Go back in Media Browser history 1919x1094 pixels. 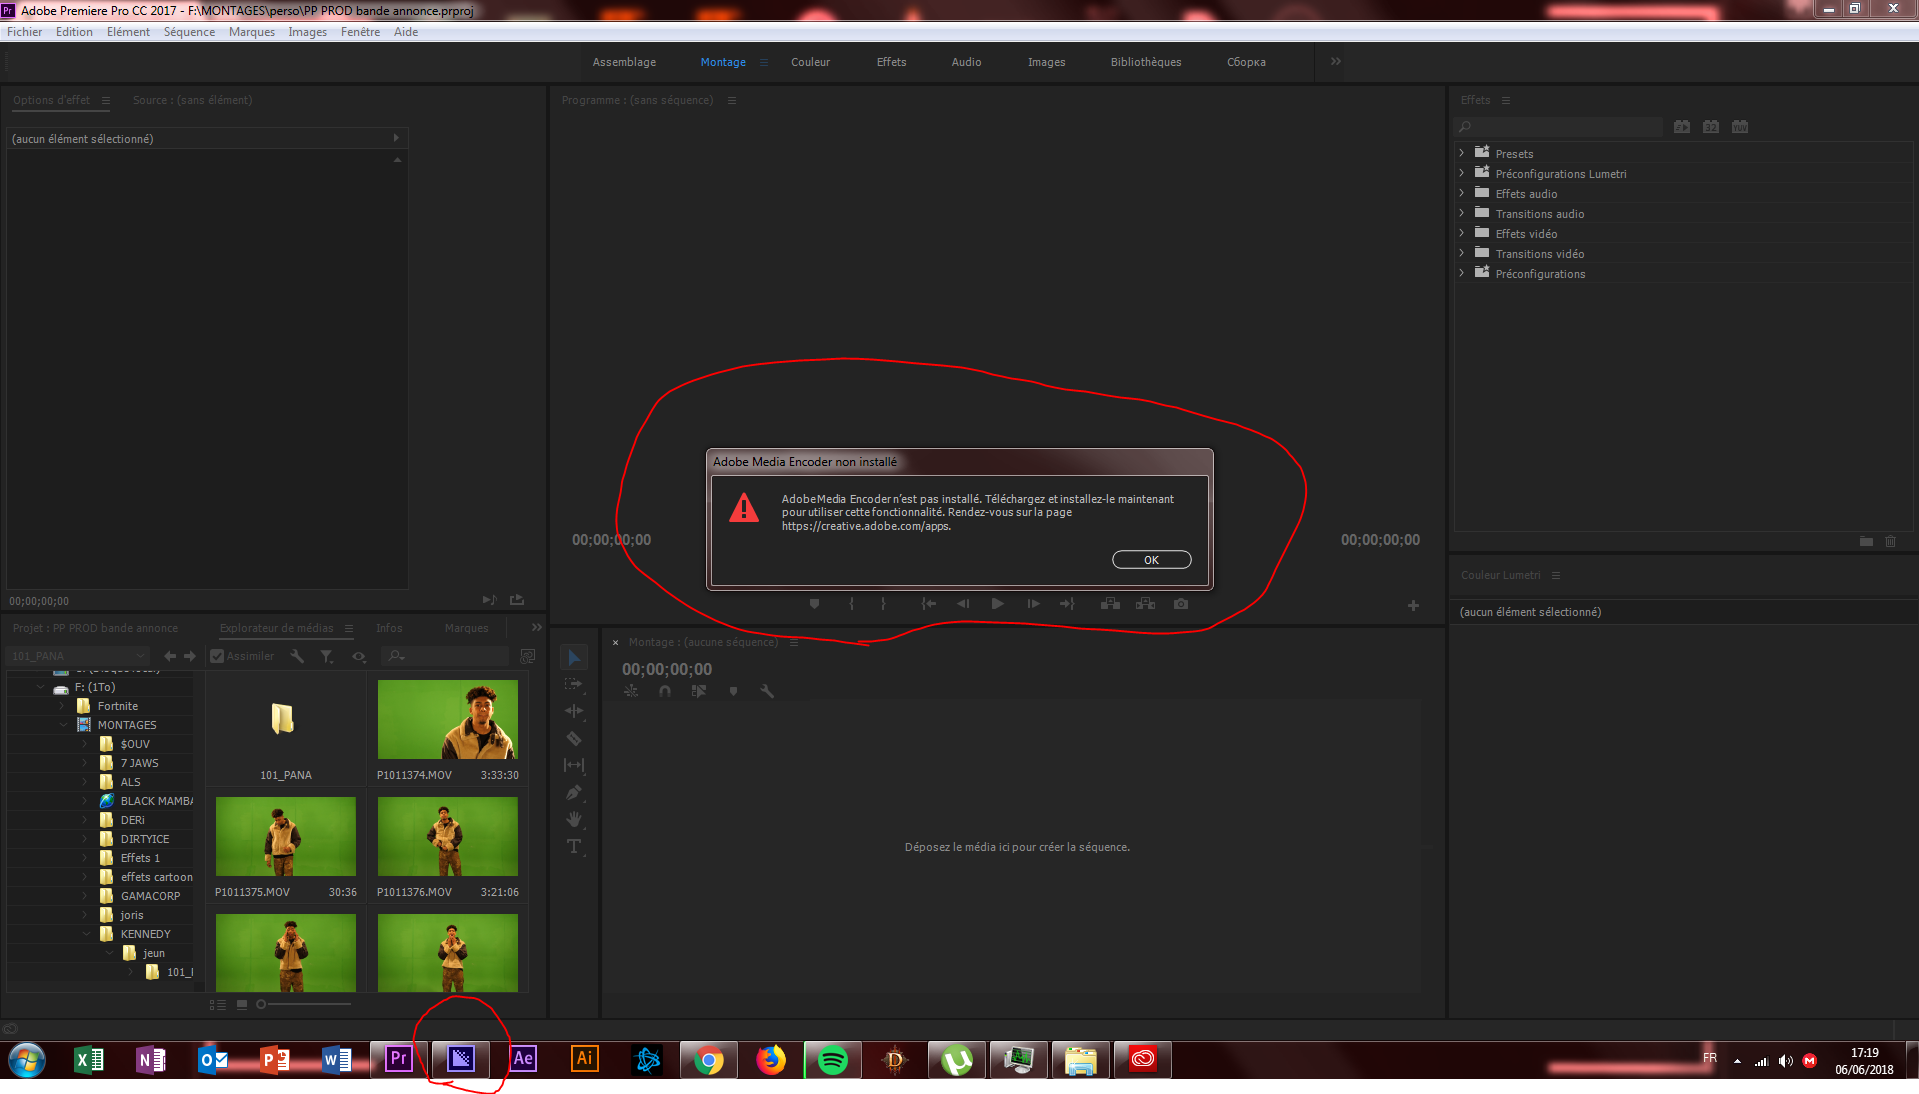pos(170,656)
